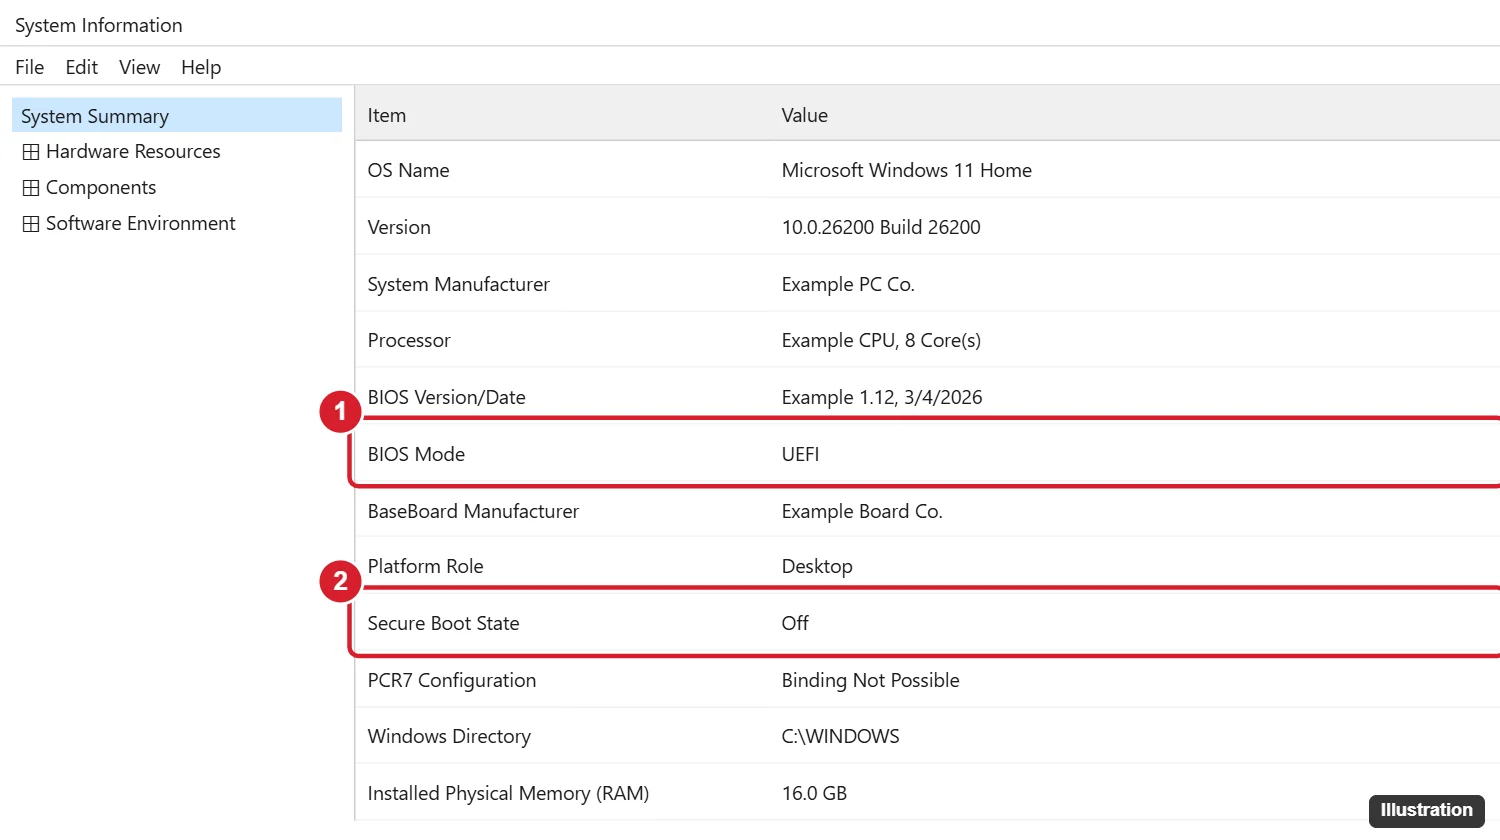Click the 10.0.26200 Build 26200 value

[x=881, y=227]
